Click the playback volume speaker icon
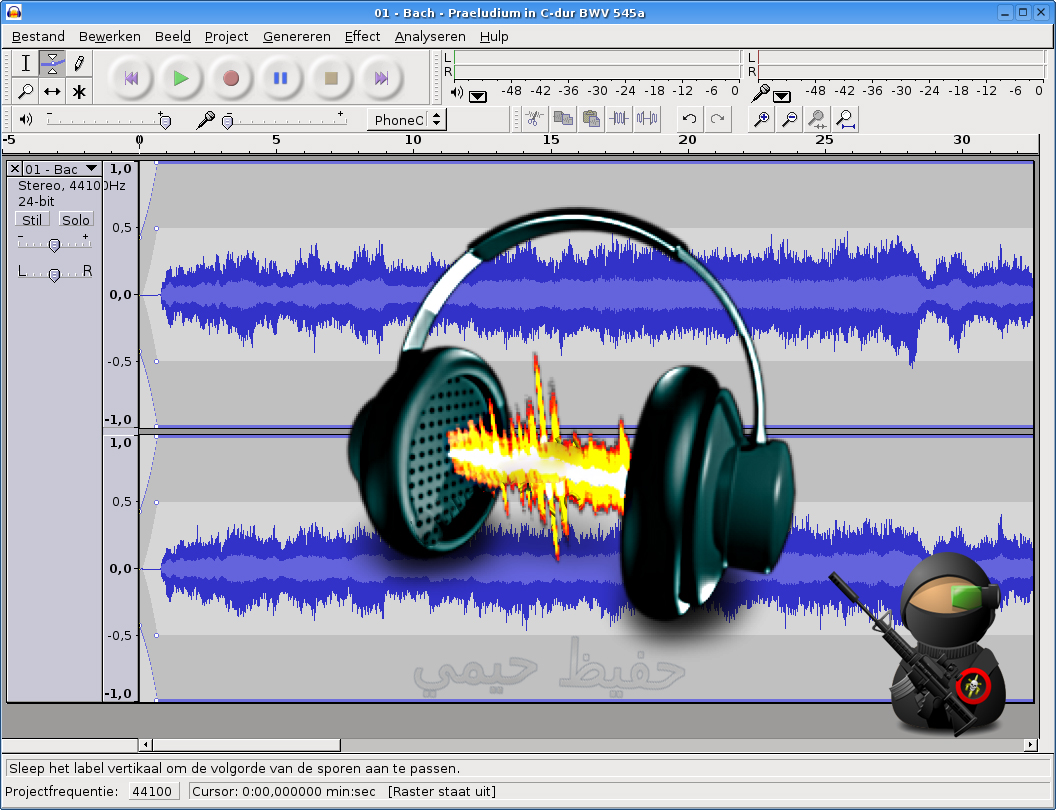Viewport: 1056px width, 810px height. coord(26,119)
